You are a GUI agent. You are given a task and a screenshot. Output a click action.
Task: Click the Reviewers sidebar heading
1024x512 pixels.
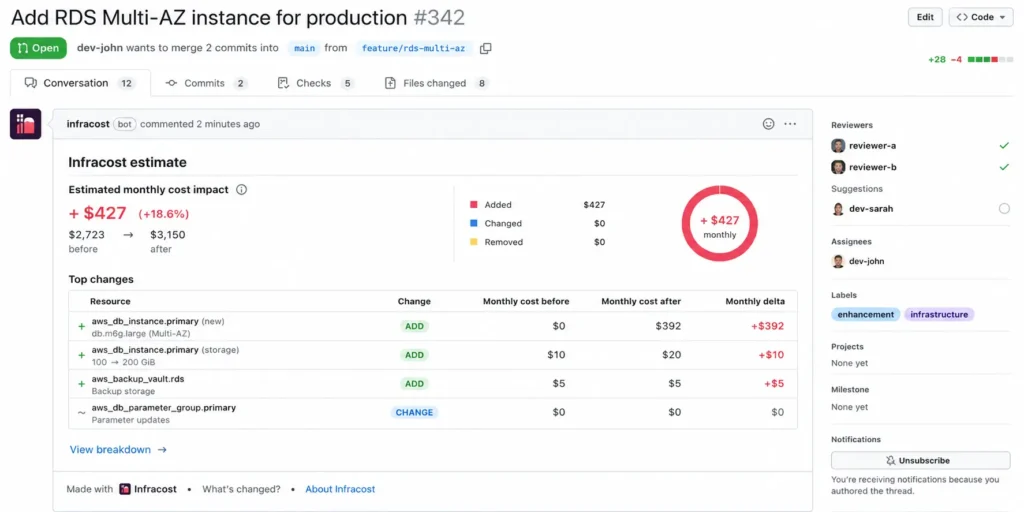tap(852, 125)
